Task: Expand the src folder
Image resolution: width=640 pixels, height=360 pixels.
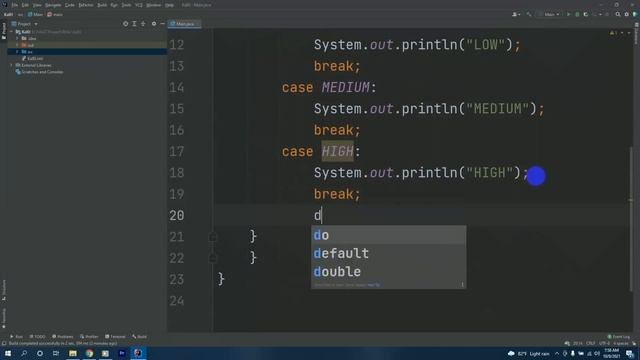Action: coord(18,52)
